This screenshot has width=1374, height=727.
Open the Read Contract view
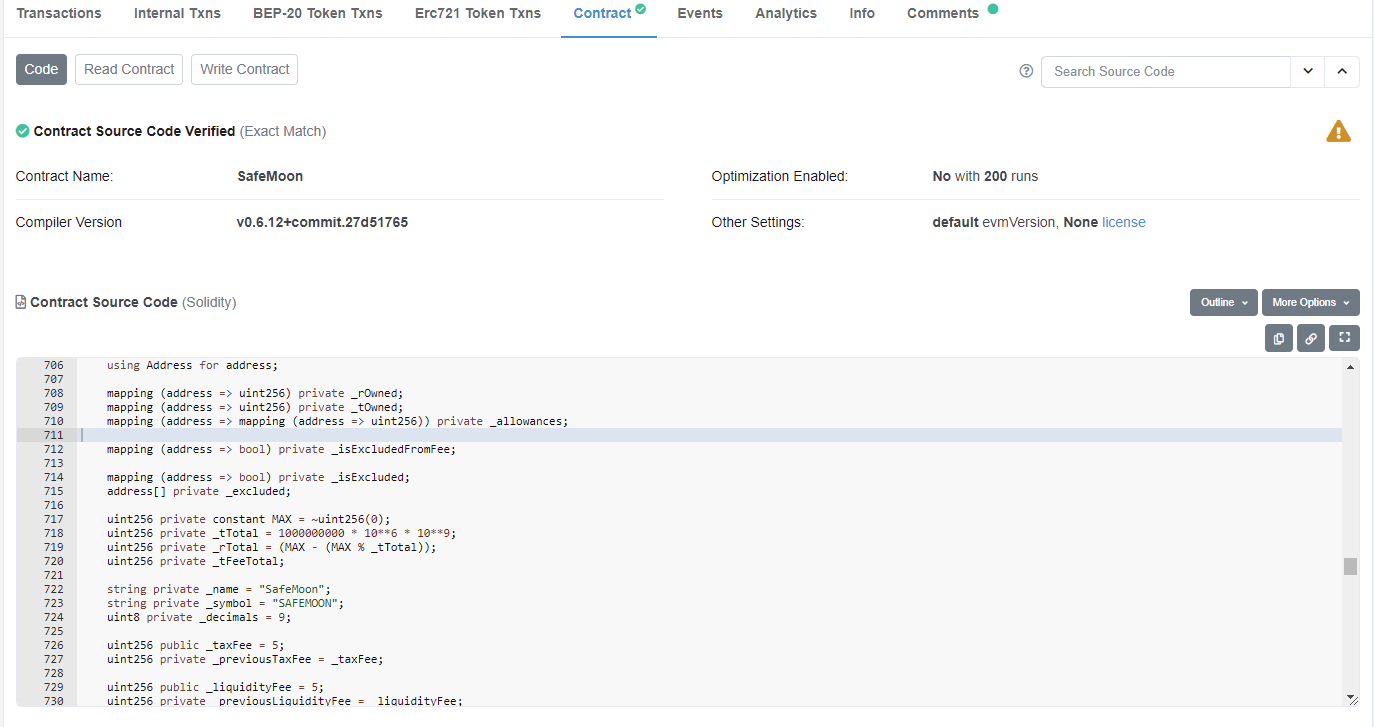(129, 69)
